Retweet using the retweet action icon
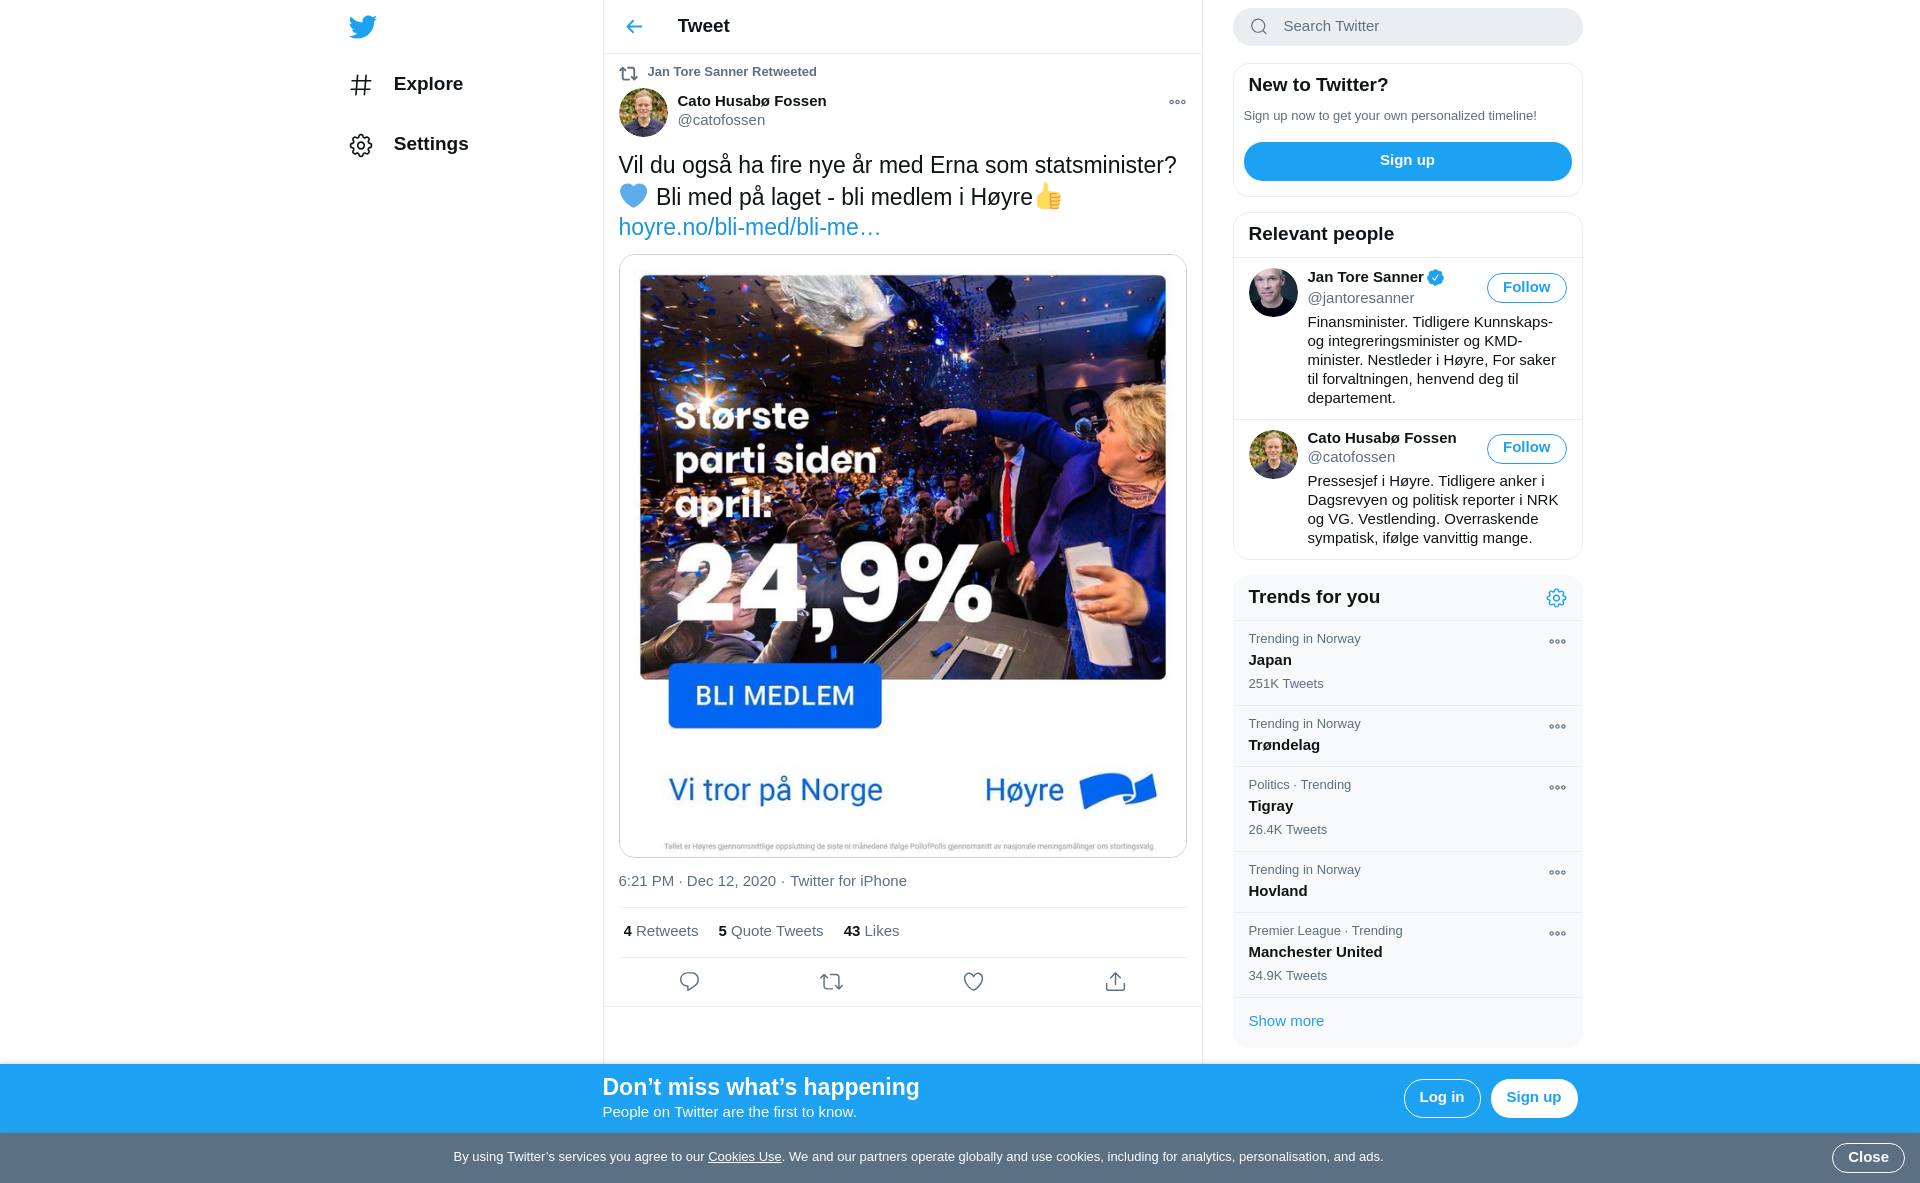The image size is (1920, 1183). (831, 982)
